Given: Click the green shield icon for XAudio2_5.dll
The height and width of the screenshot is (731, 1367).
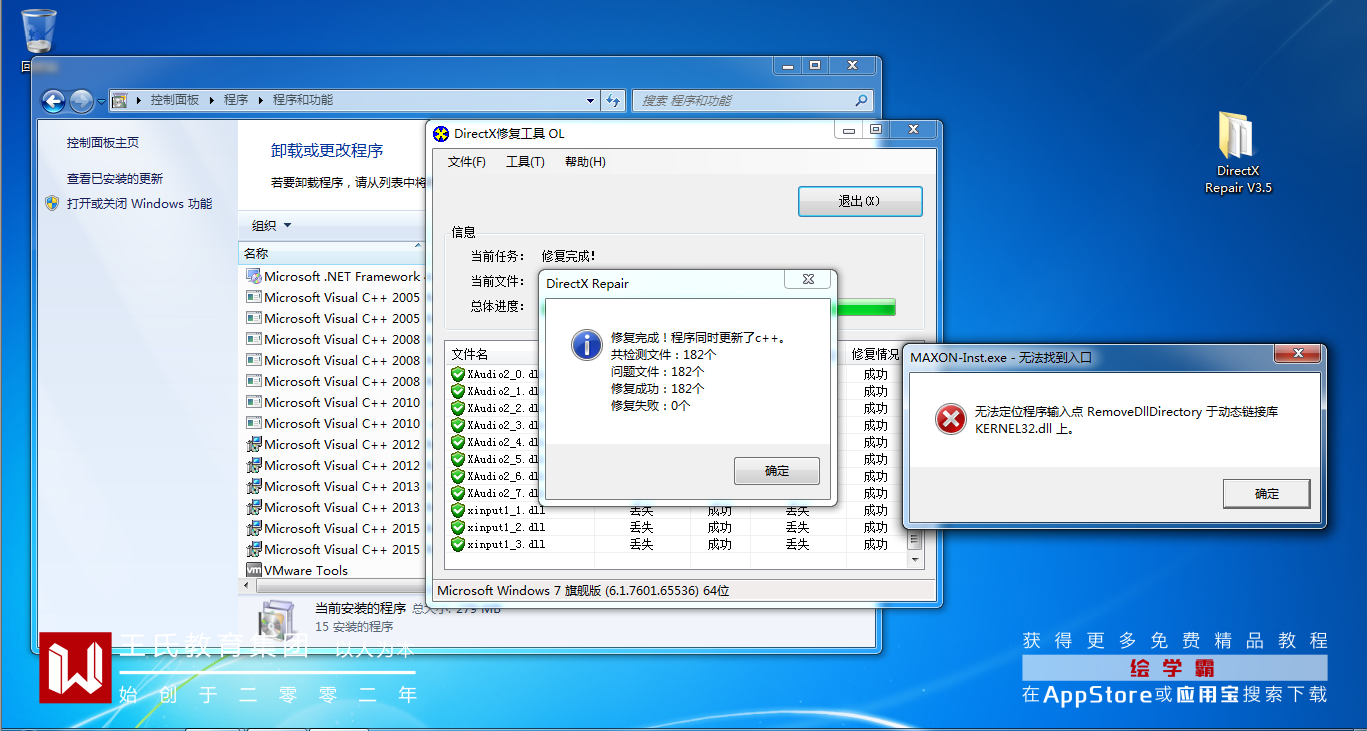Looking at the screenshot, I should [x=458, y=459].
